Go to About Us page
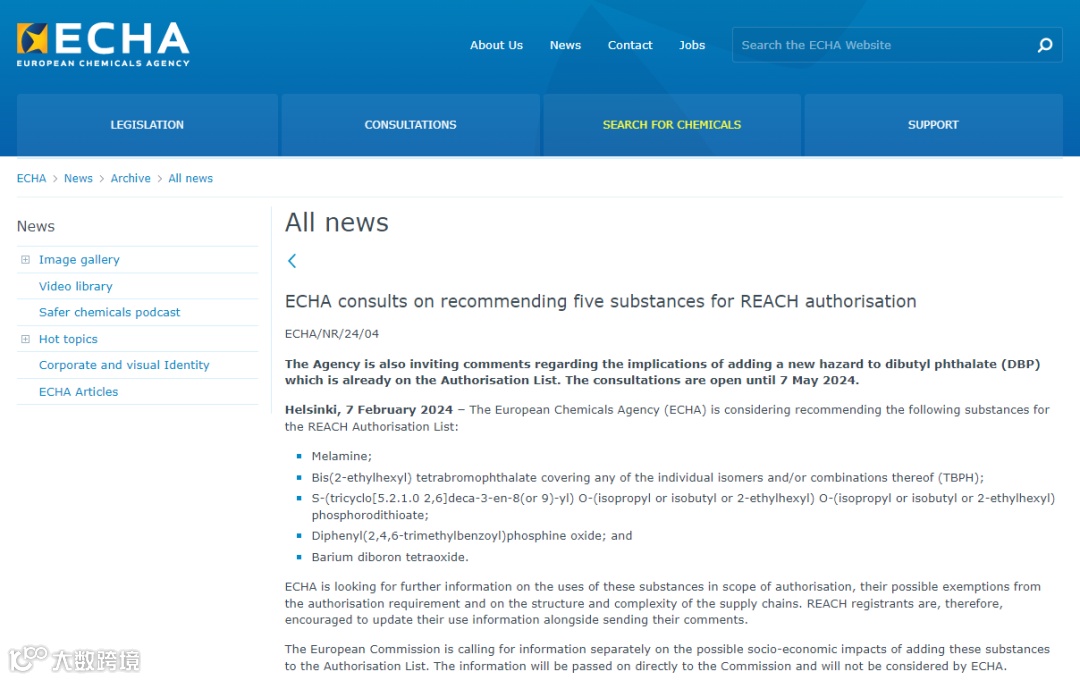Viewport: 1080px width, 680px height. [x=497, y=45]
